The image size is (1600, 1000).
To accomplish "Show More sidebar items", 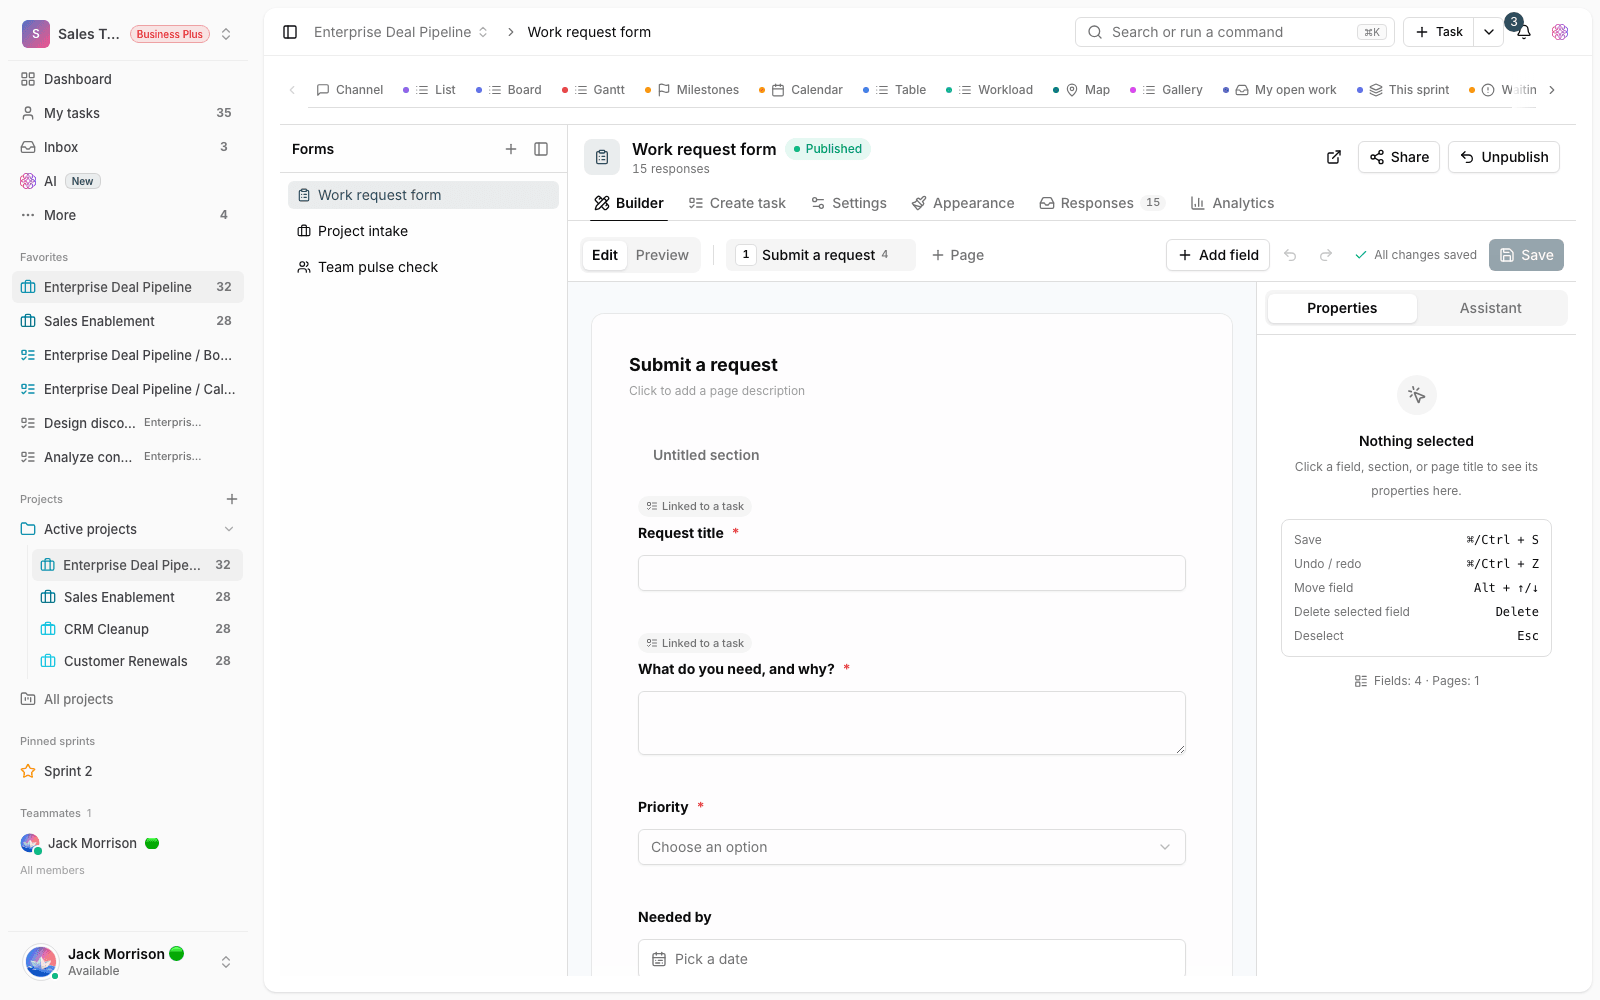I will (128, 215).
